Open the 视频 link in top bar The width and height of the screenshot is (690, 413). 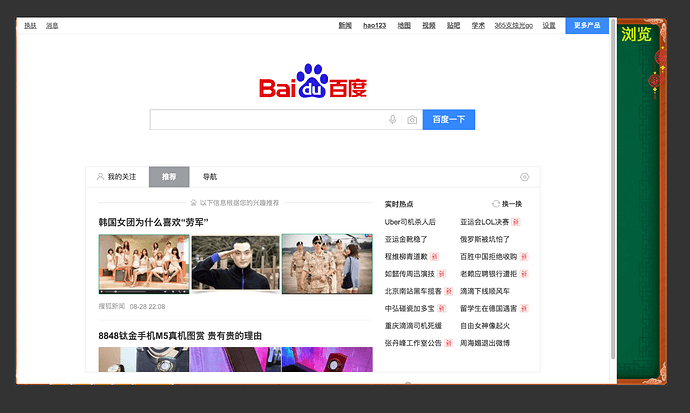click(429, 26)
